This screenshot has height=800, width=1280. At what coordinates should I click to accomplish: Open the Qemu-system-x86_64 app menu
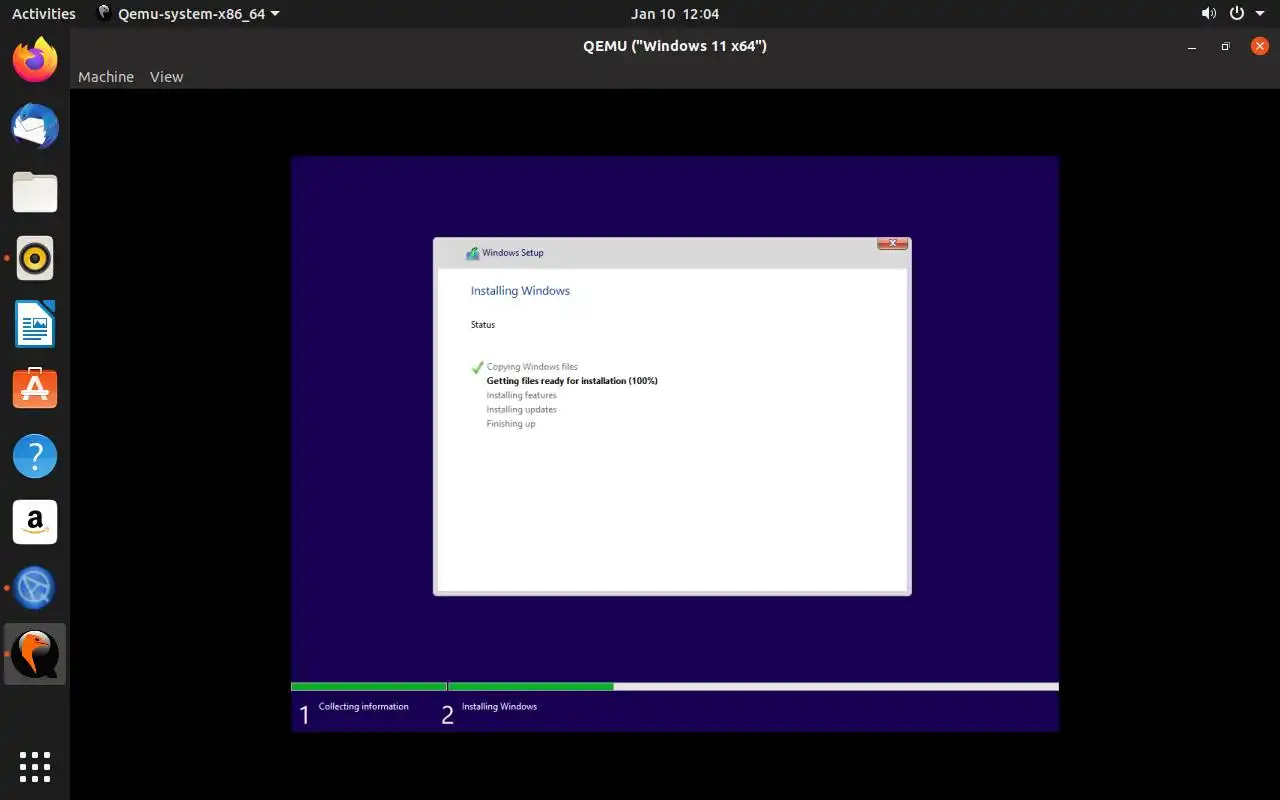point(188,14)
